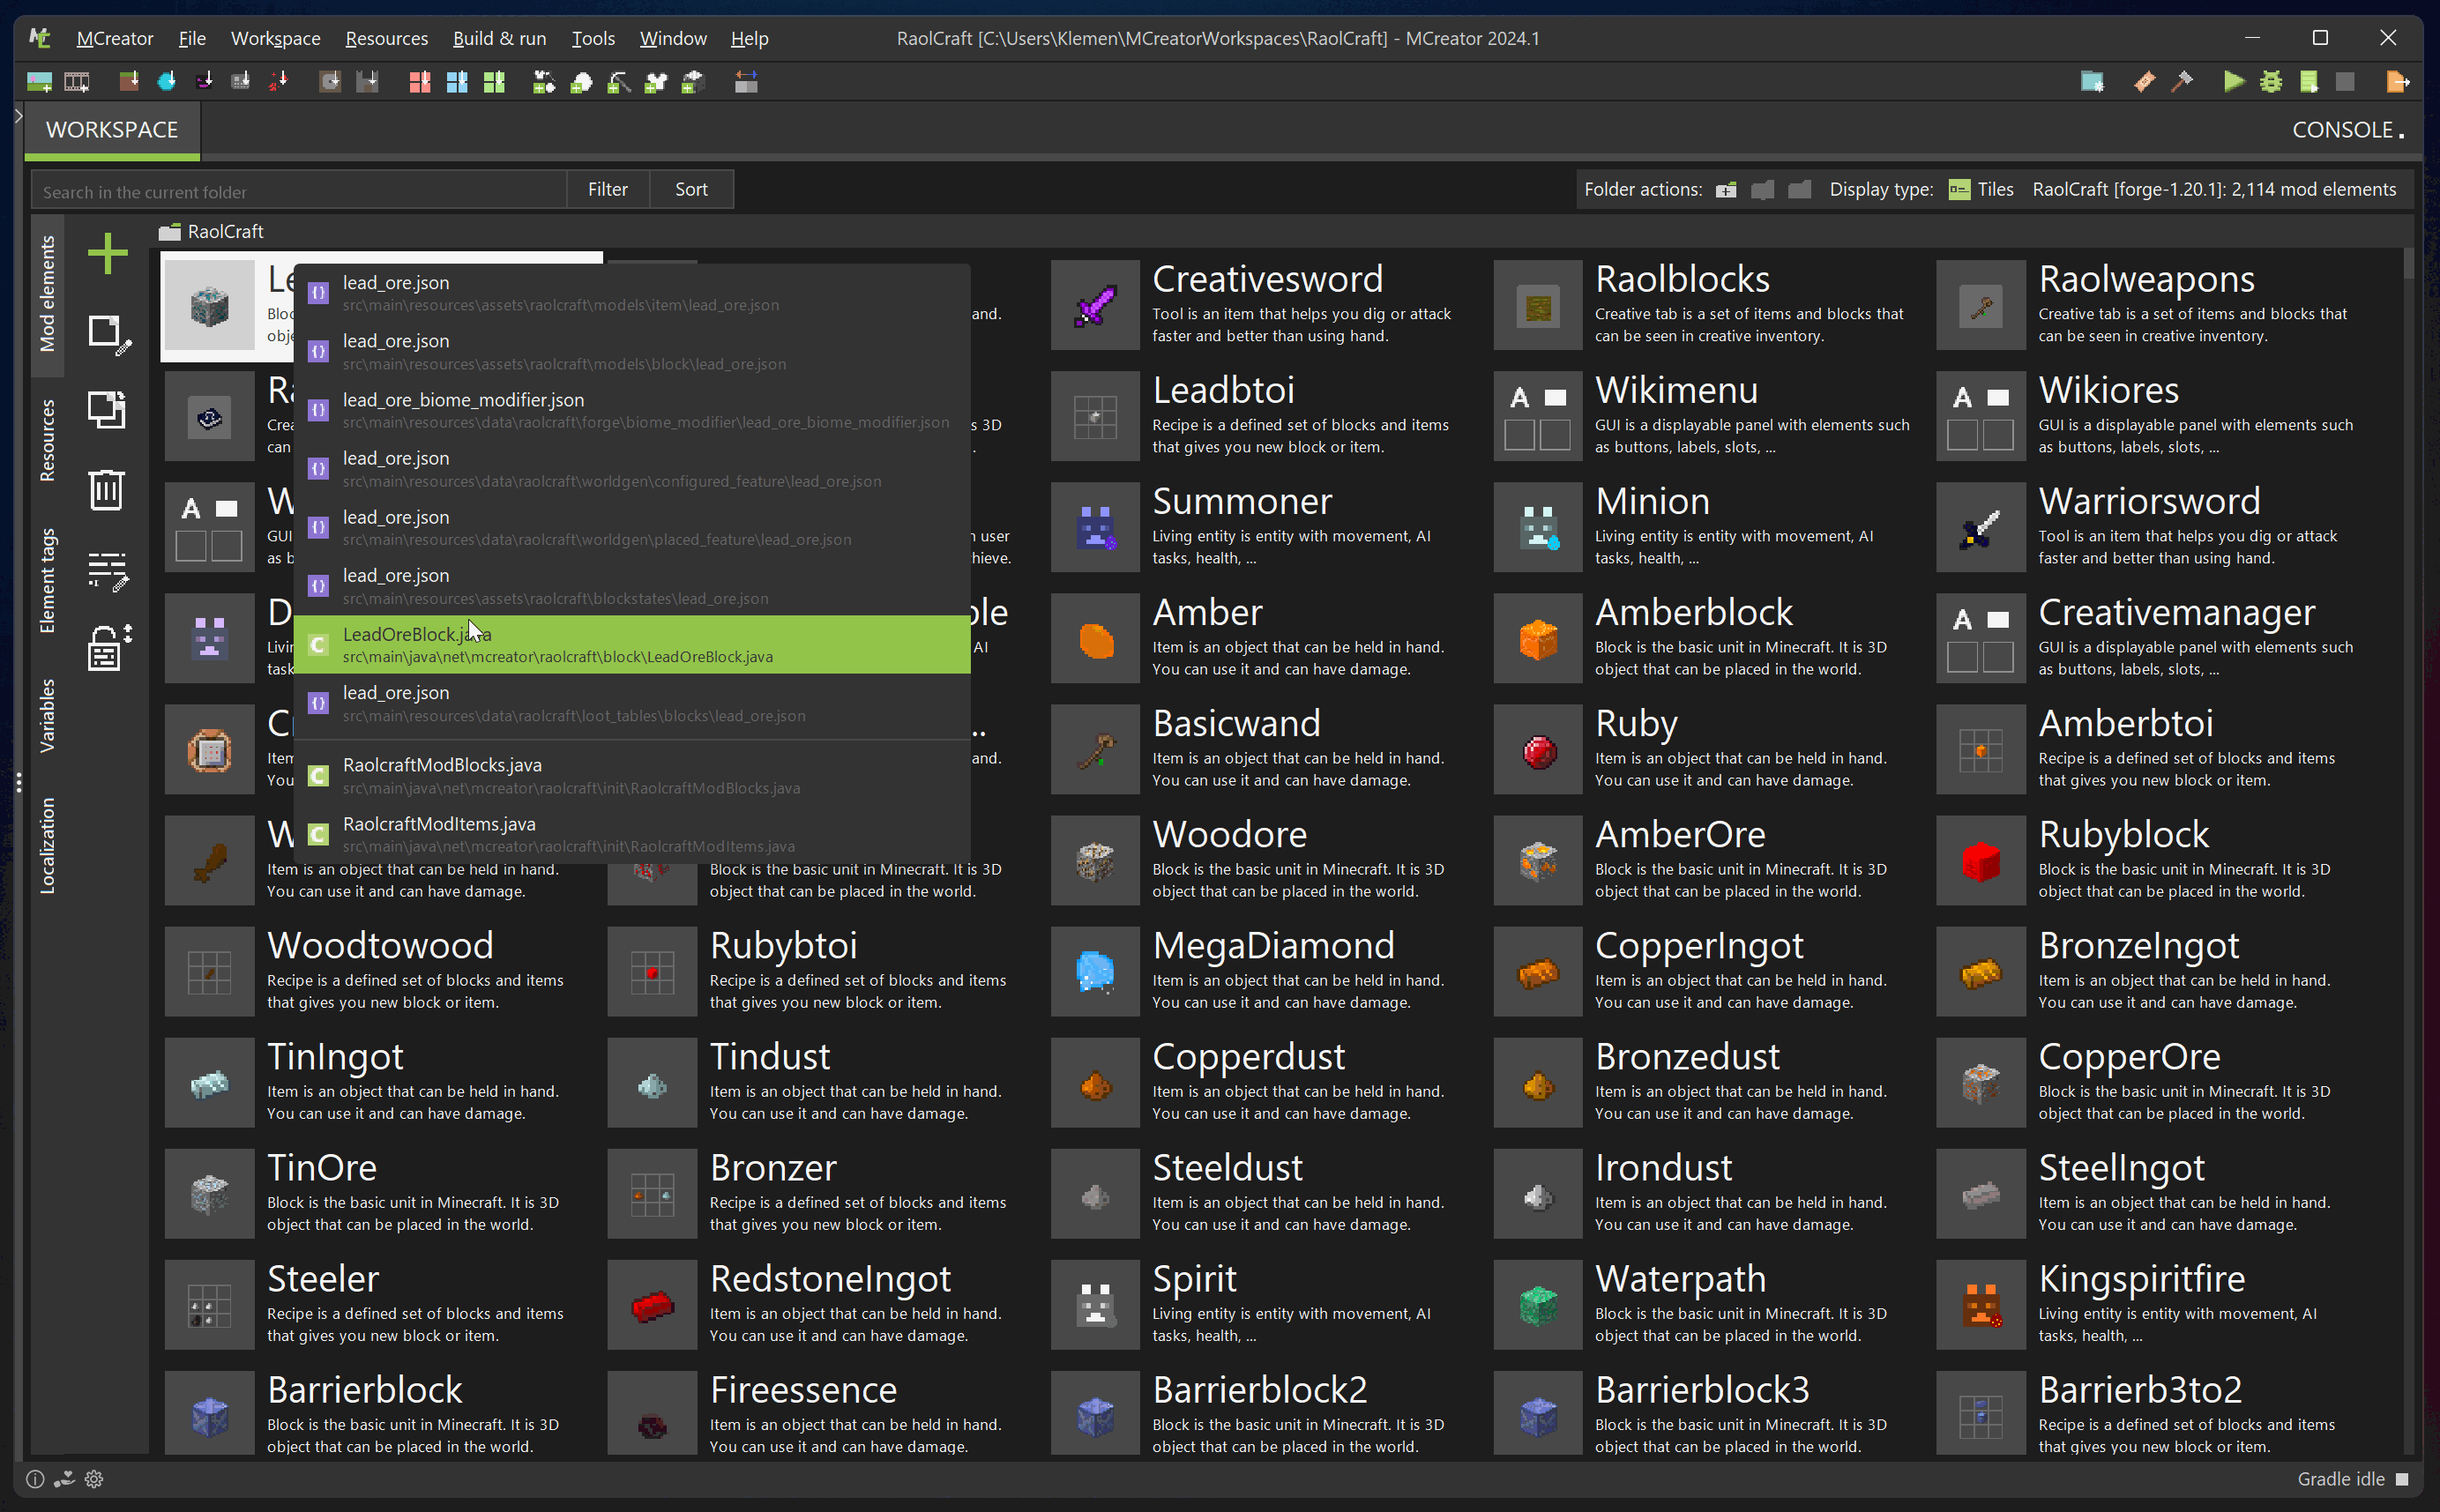The image size is (2440, 1512).
Task: Click the info icon in status bar
Action: click(35, 1479)
